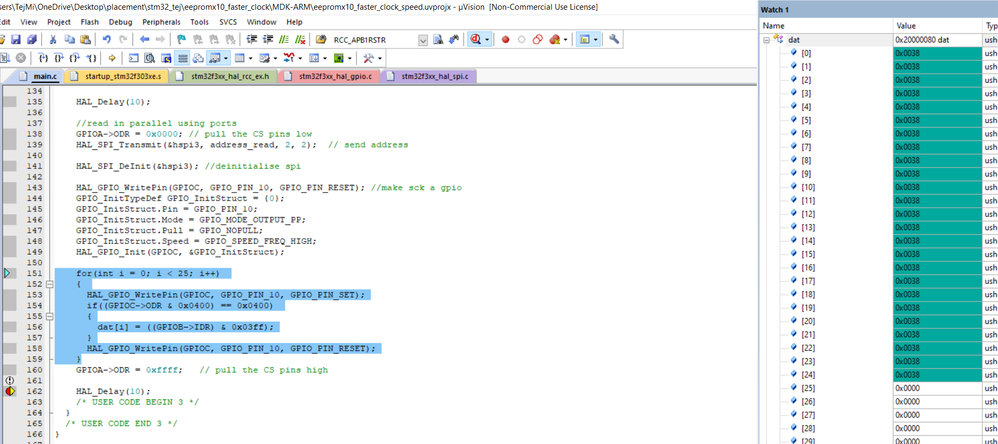Indent selected lines icon
Image resolution: width=998 pixels, height=444 pixels.
(x=252, y=39)
